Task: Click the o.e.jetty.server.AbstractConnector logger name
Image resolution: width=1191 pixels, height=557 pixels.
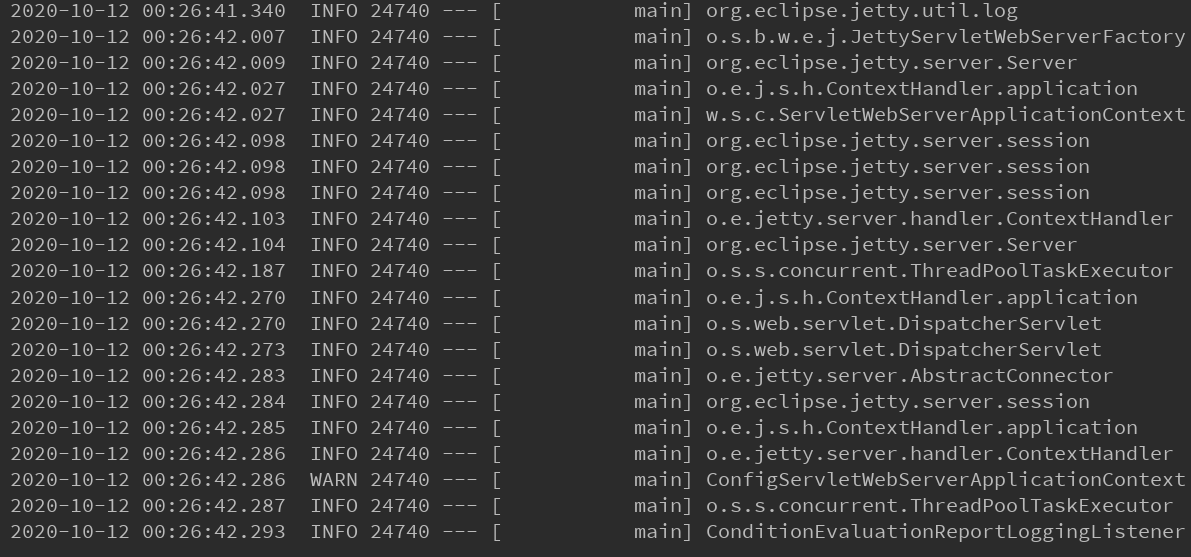Action: click(909, 375)
